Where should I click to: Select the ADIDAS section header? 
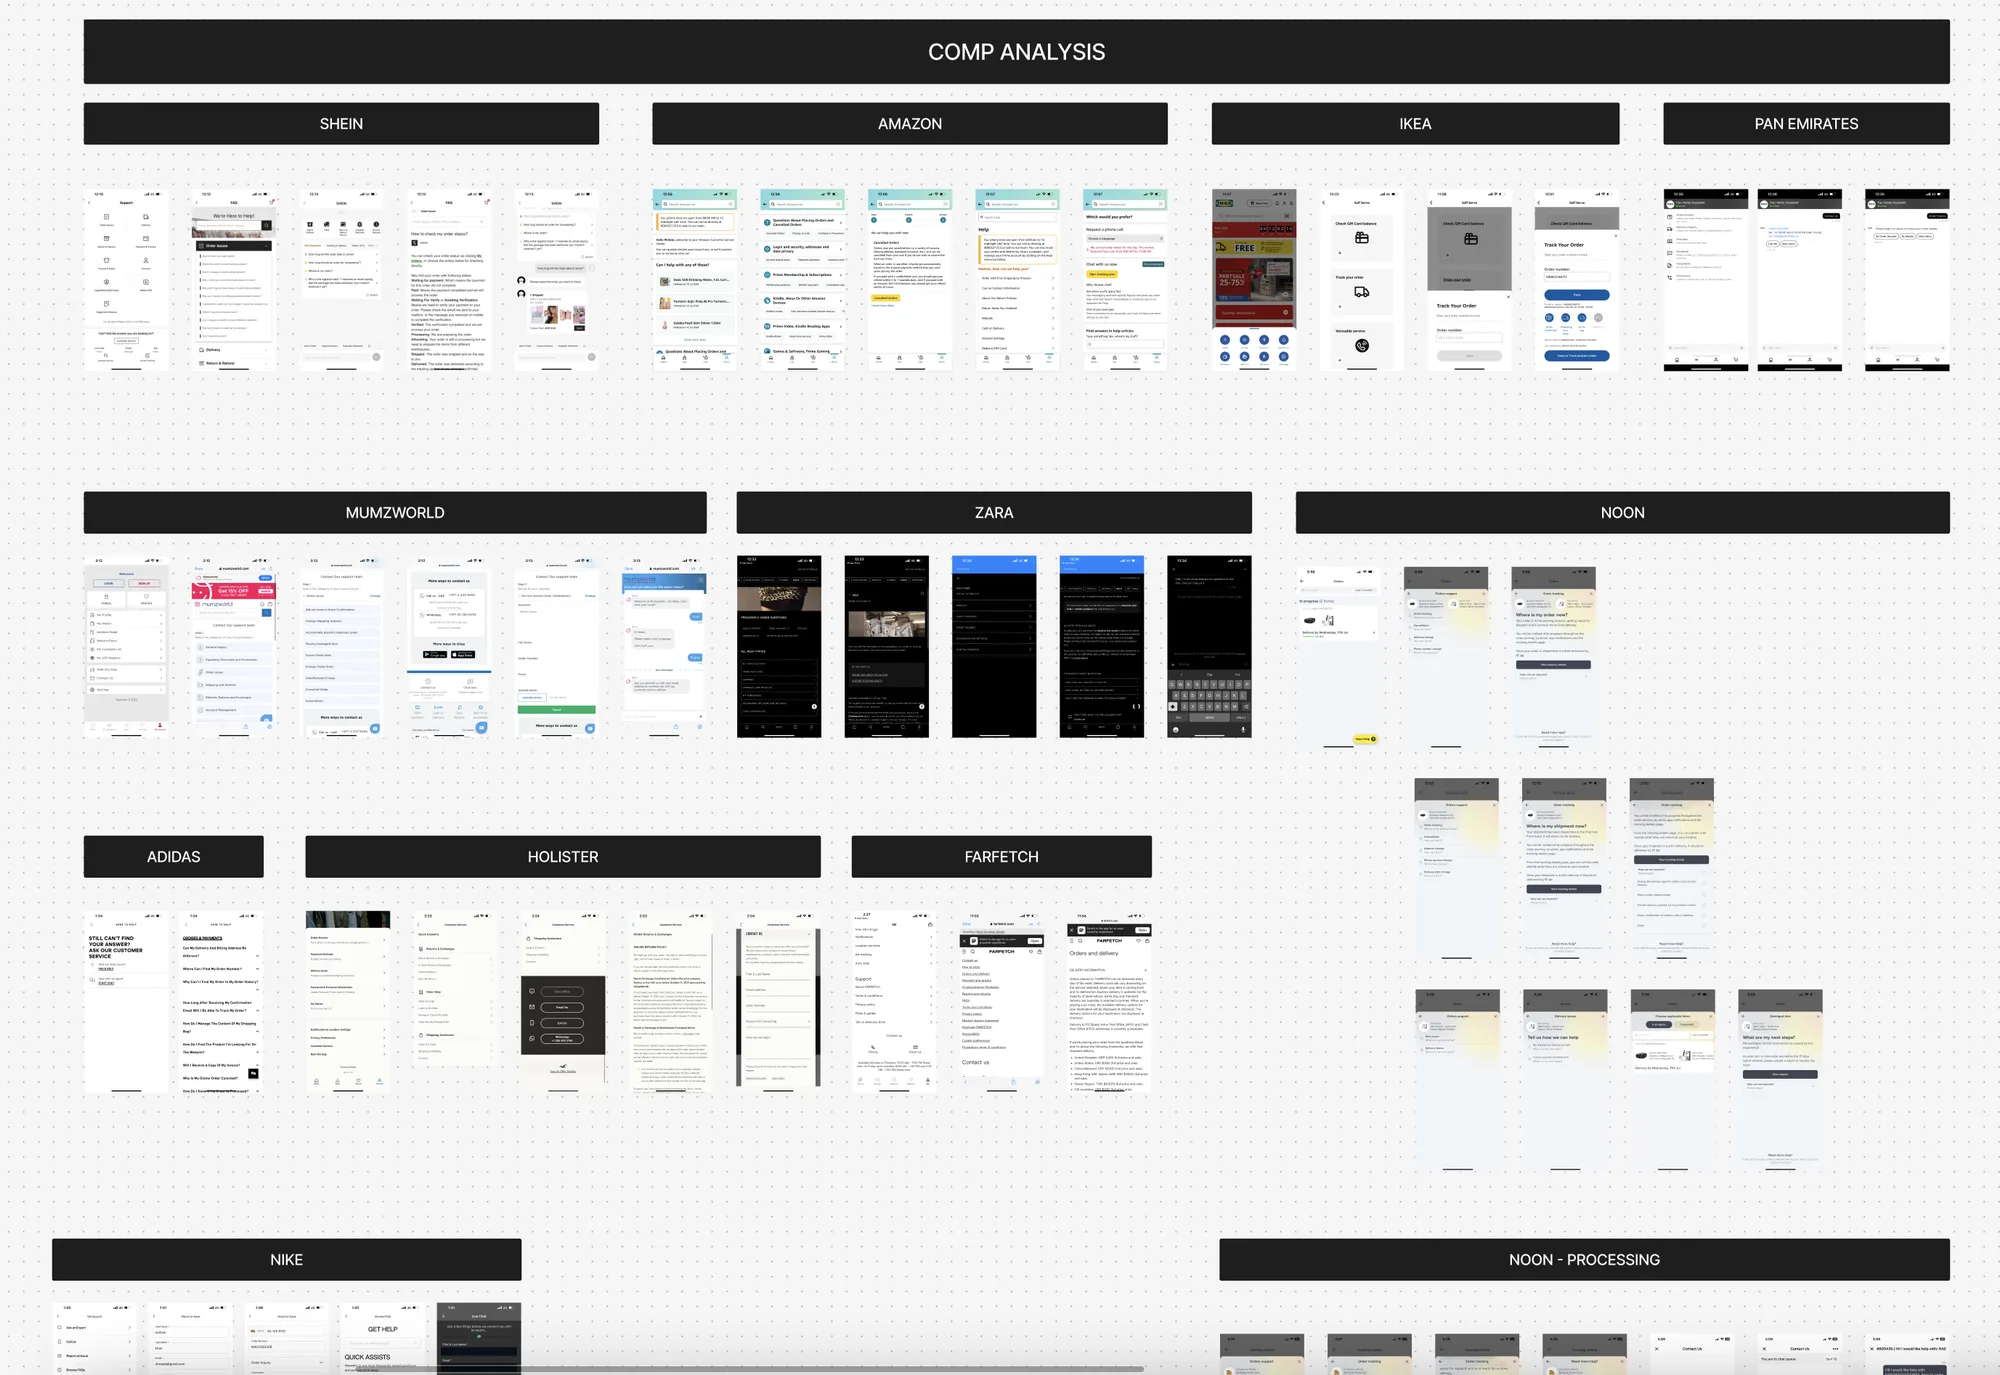[174, 857]
